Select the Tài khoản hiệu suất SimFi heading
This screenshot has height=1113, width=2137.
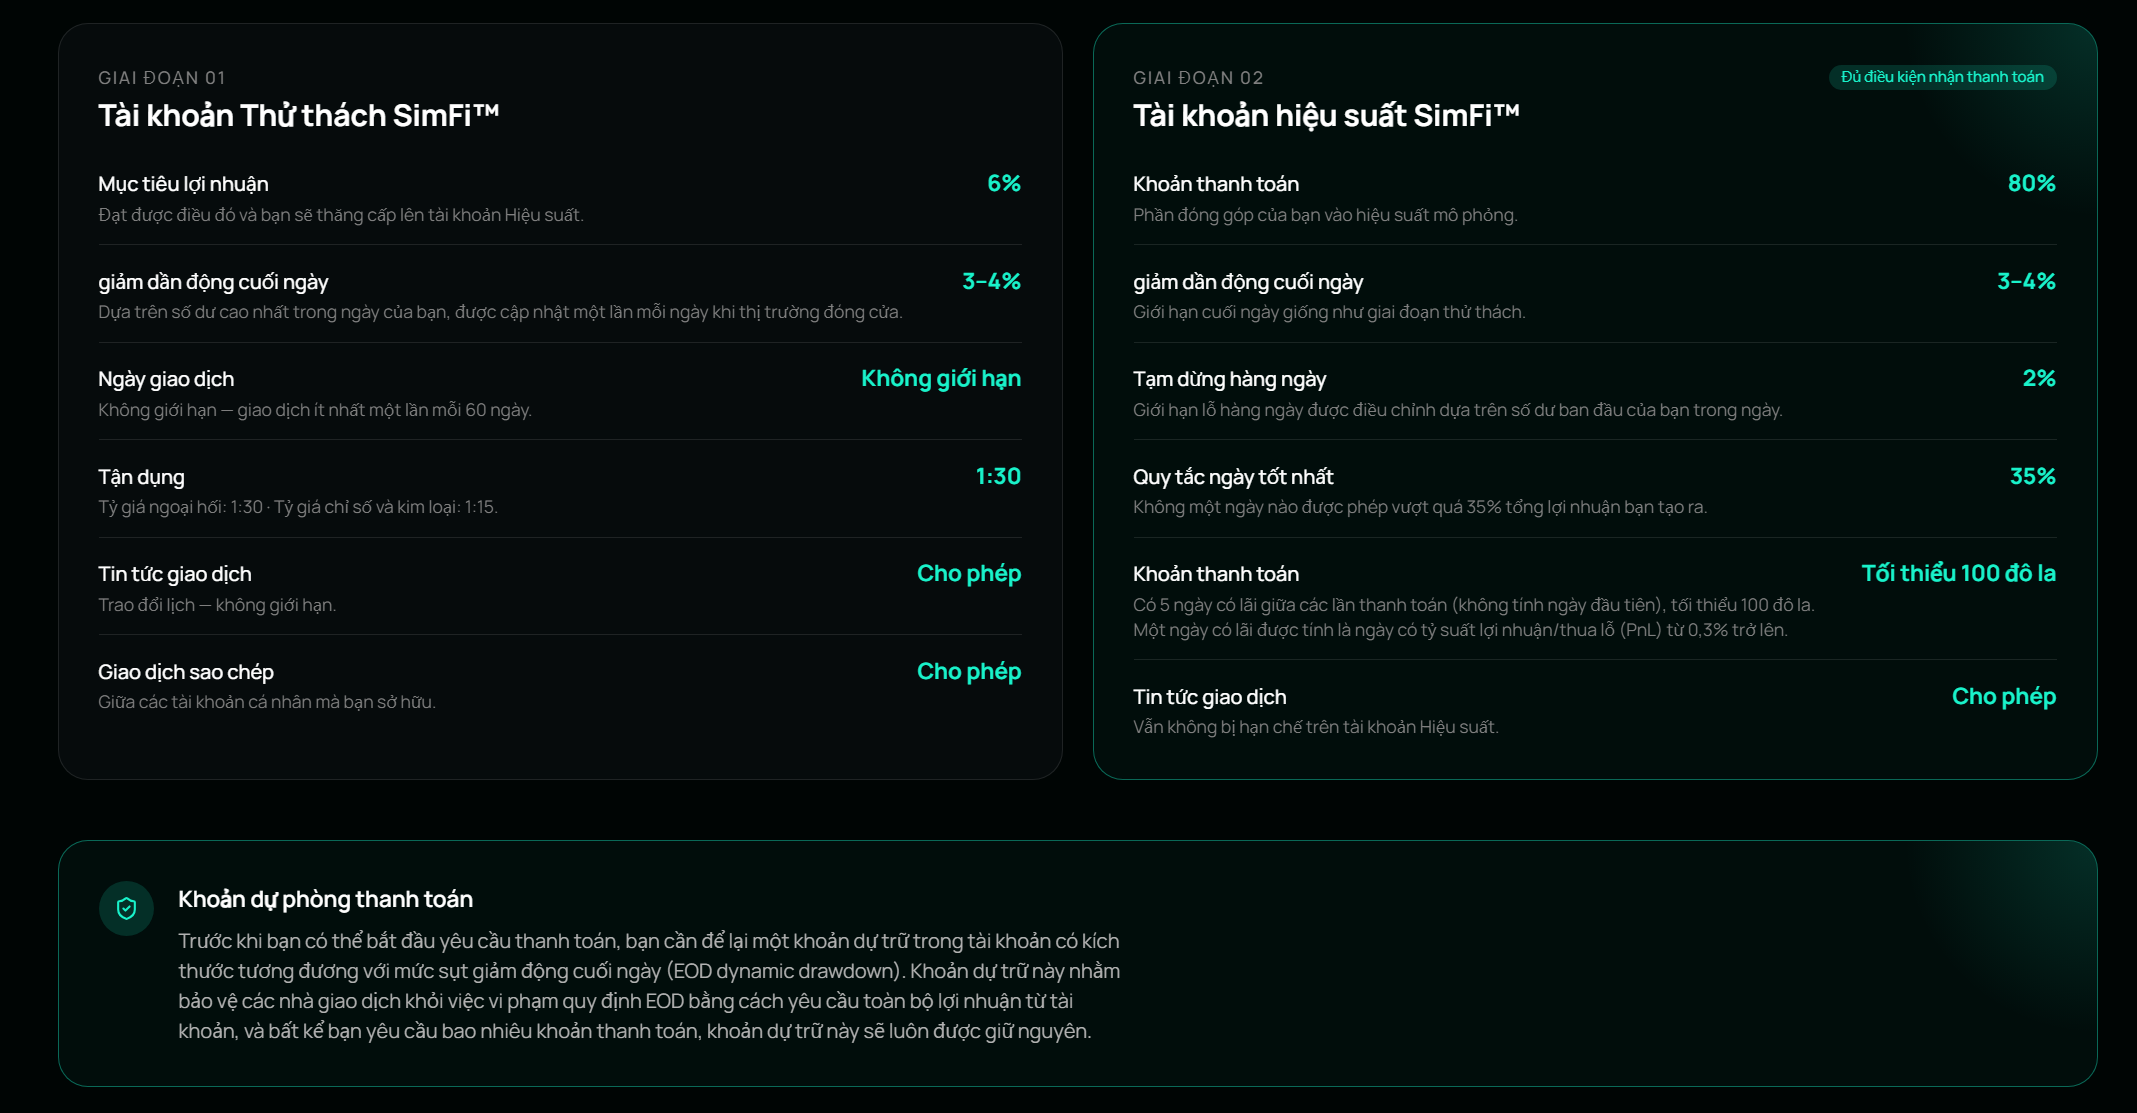click(1326, 116)
